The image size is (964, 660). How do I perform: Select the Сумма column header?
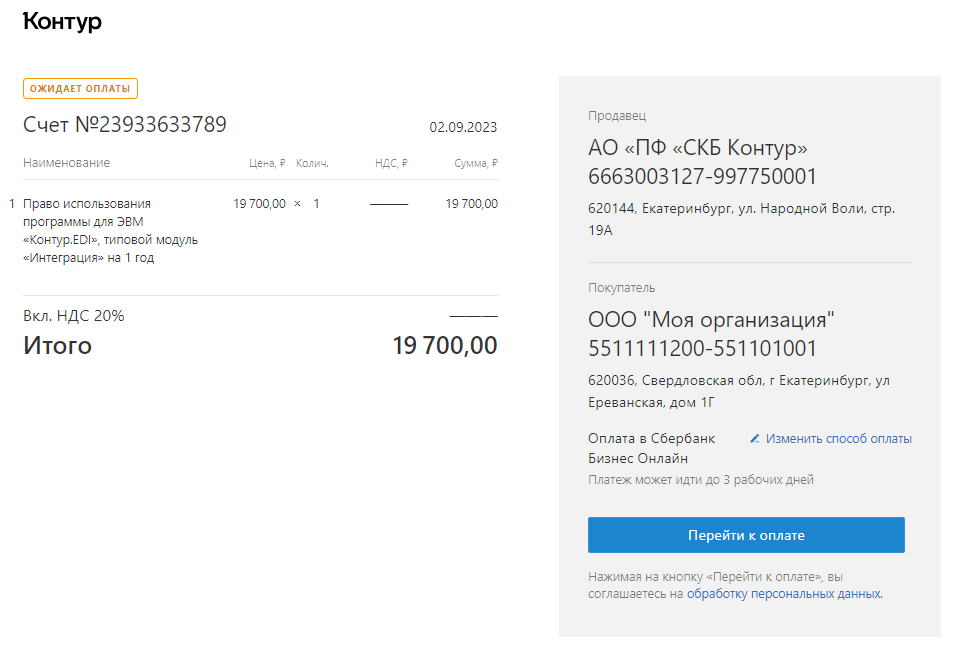click(475, 163)
